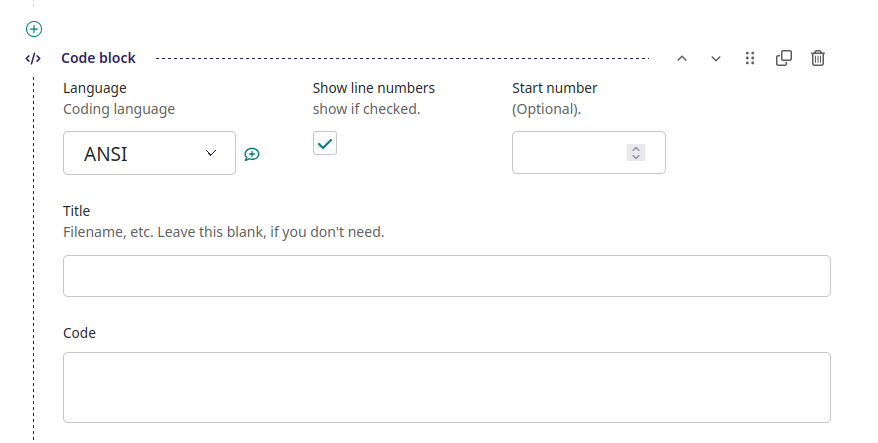This screenshot has height=443, width=878.
Task: Duplicate the Code block
Action: (x=784, y=58)
